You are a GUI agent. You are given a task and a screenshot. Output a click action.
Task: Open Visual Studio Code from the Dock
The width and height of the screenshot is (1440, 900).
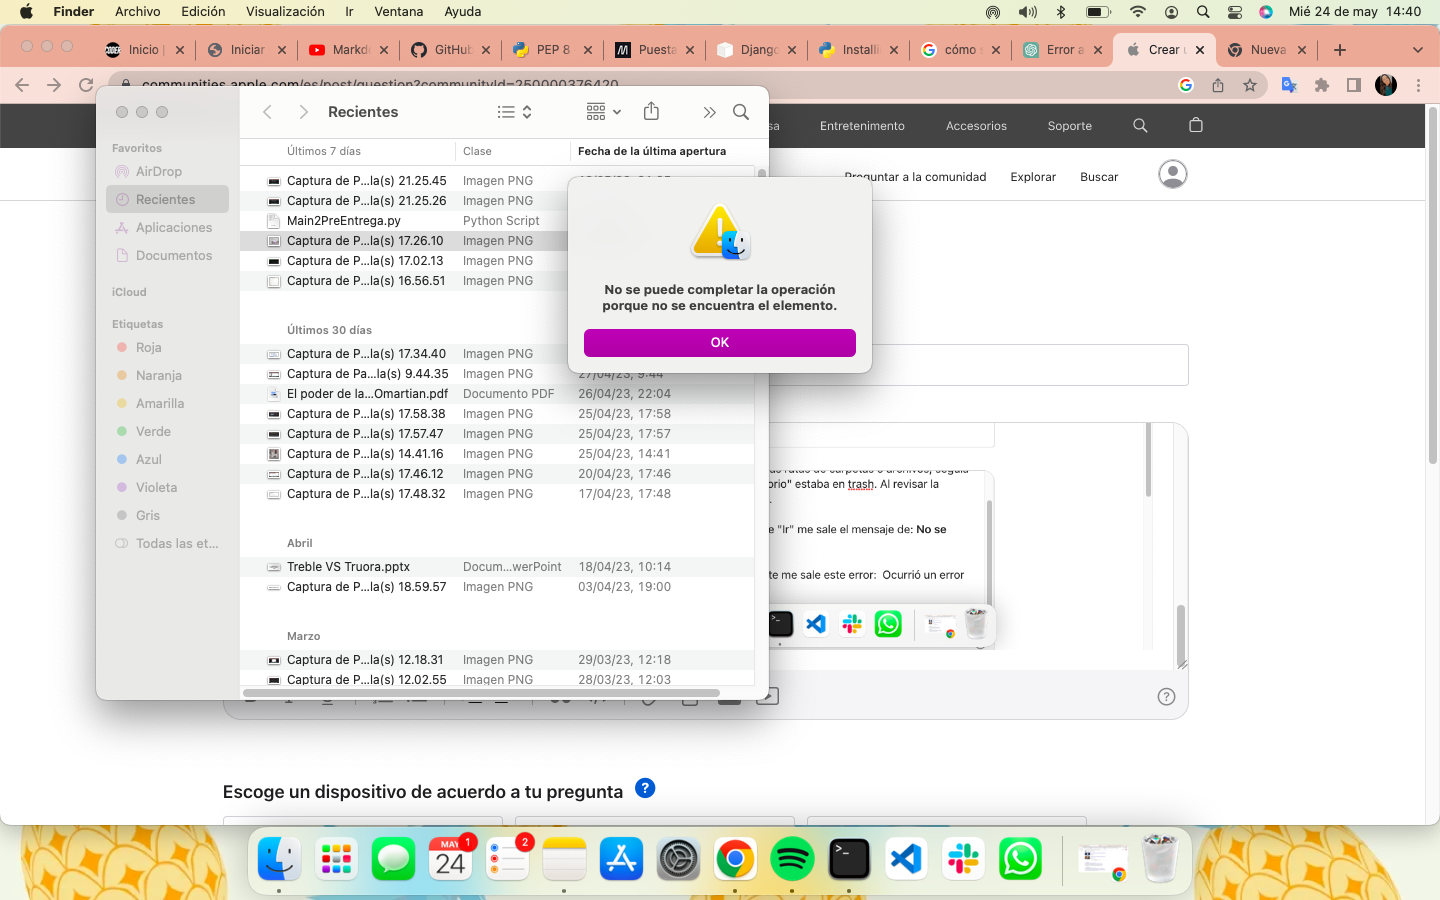(x=906, y=859)
